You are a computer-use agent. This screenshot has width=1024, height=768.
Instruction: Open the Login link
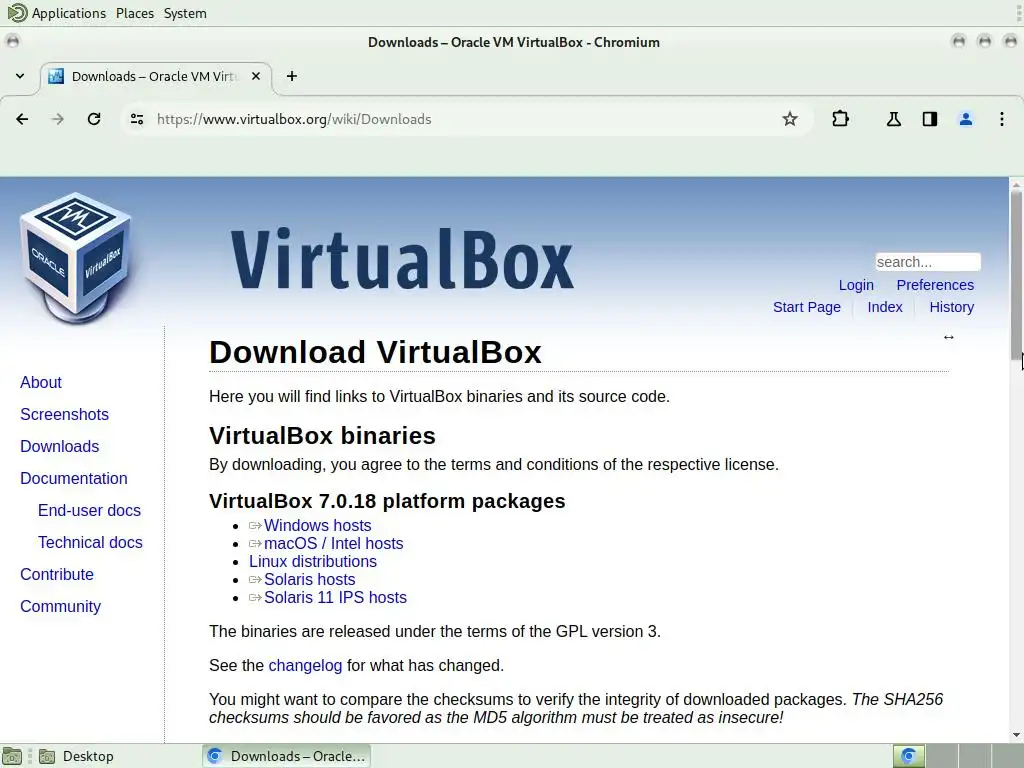(x=856, y=285)
